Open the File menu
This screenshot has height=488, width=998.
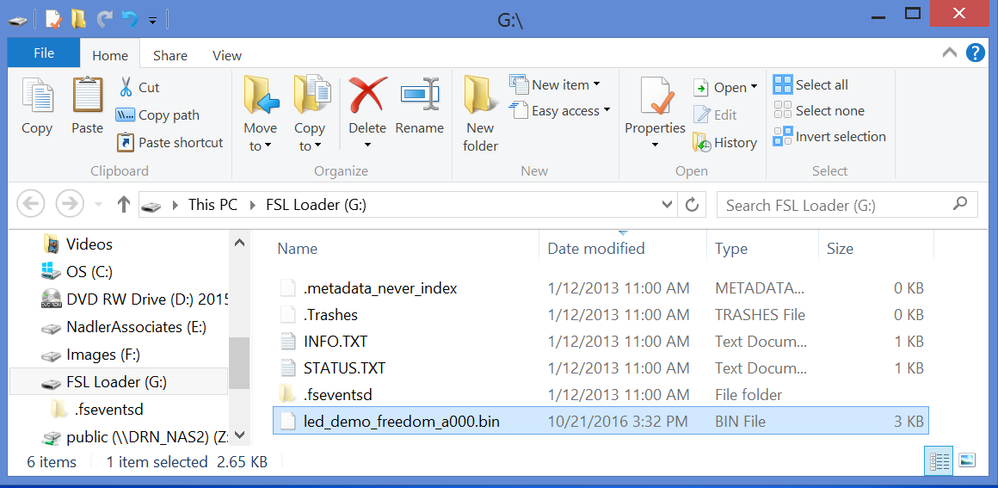(44, 54)
